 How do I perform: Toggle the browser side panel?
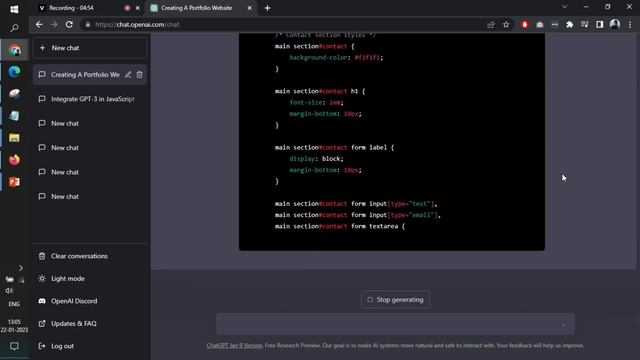[x=599, y=24]
